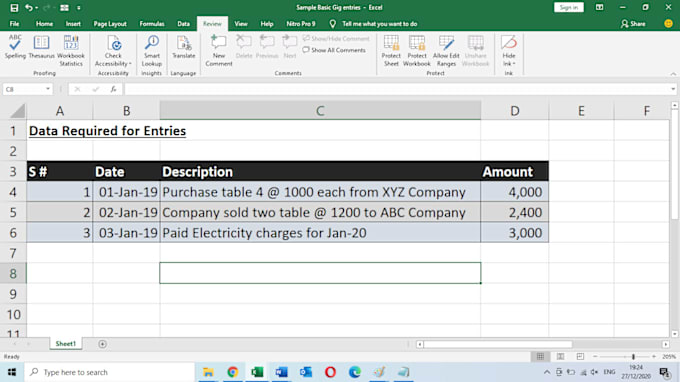Image resolution: width=680 pixels, height=382 pixels.
Task: Switch to Page Break Preview
Action: click(580, 356)
